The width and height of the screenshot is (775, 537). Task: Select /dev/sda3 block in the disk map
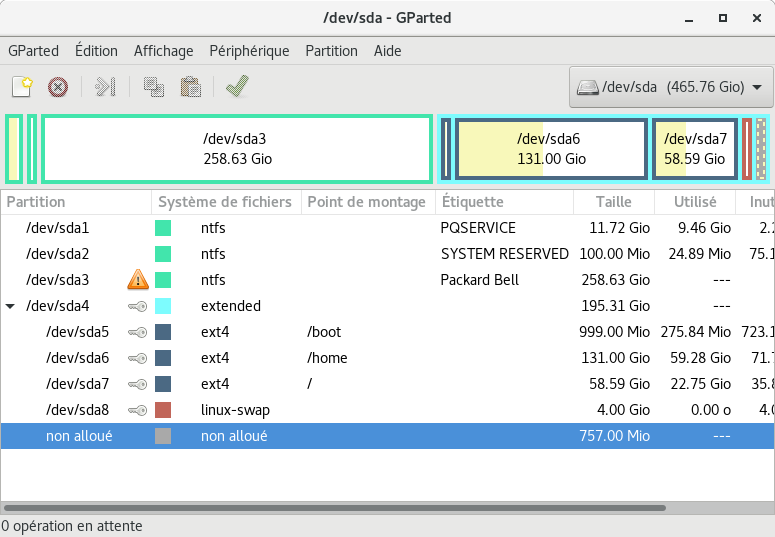tap(237, 149)
